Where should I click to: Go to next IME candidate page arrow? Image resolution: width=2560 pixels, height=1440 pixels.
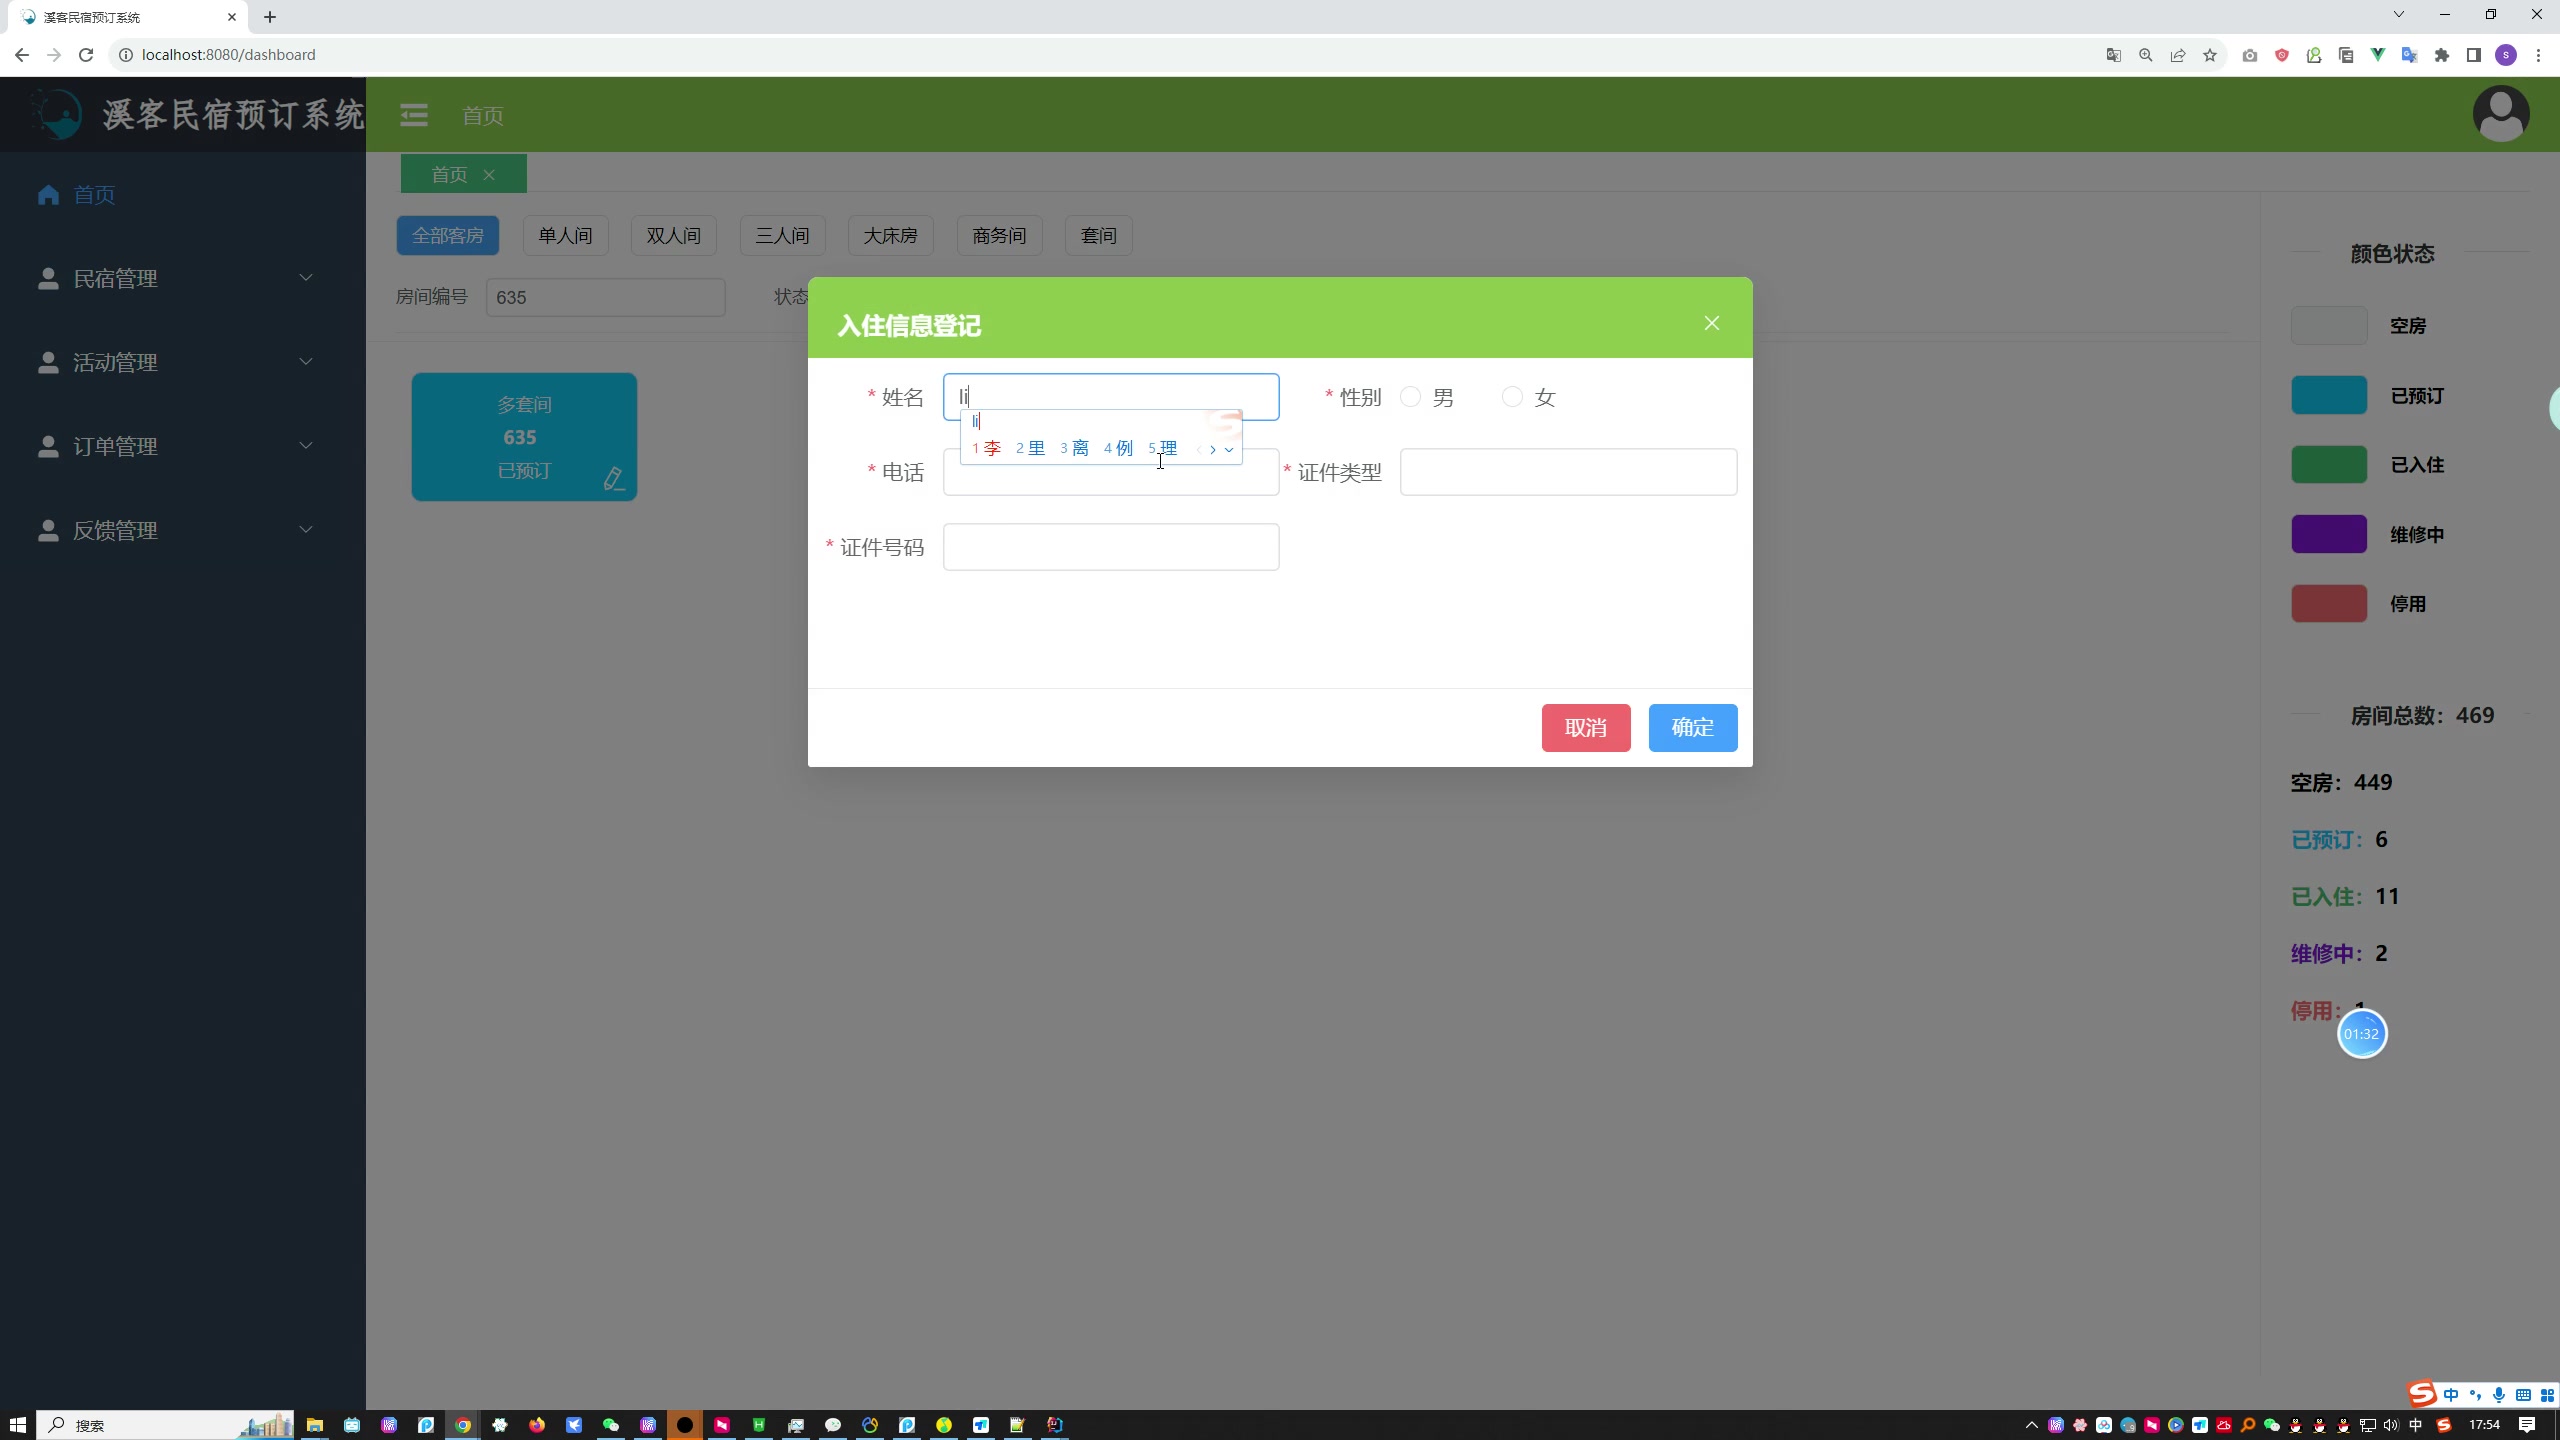click(x=1213, y=450)
